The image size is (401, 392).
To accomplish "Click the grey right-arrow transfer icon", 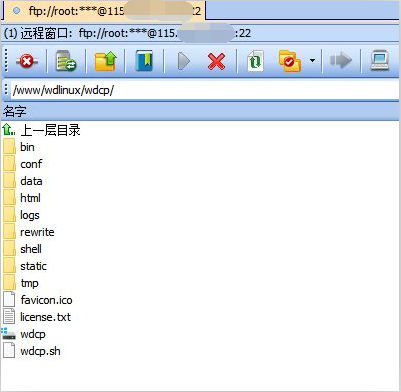I will coord(341,61).
